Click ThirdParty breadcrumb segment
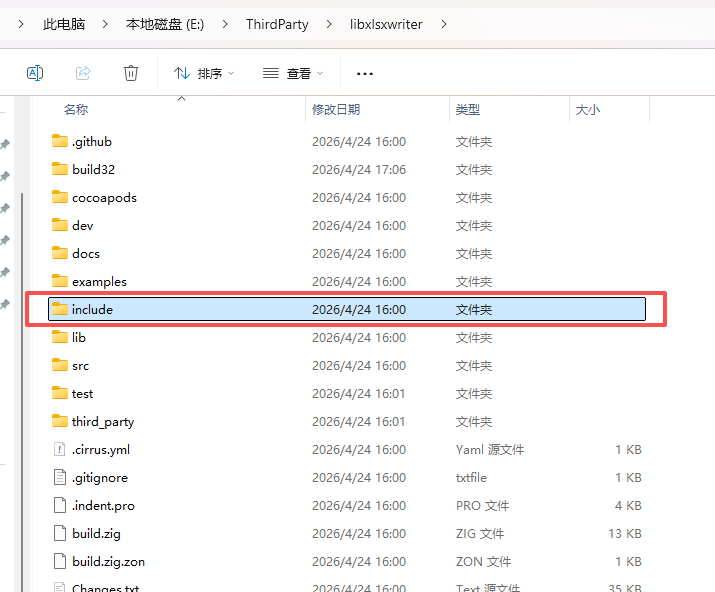The height and width of the screenshot is (592, 715). (x=277, y=24)
